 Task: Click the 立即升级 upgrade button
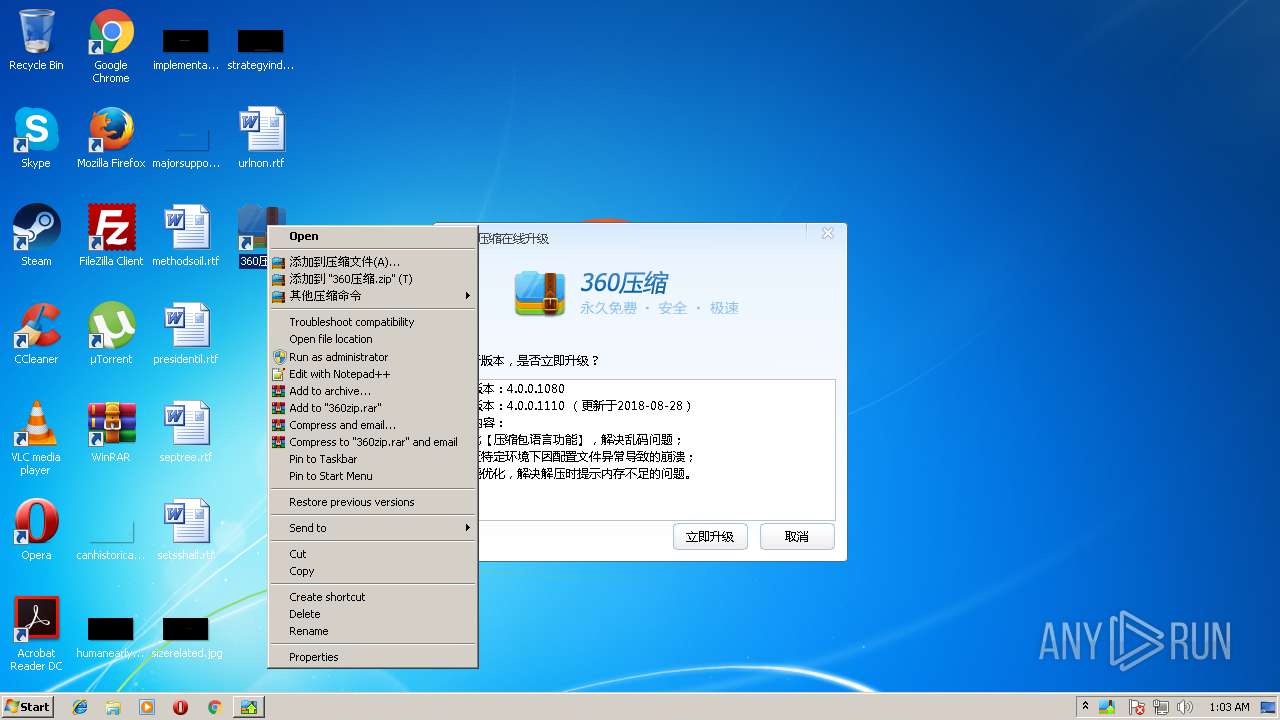(x=710, y=537)
